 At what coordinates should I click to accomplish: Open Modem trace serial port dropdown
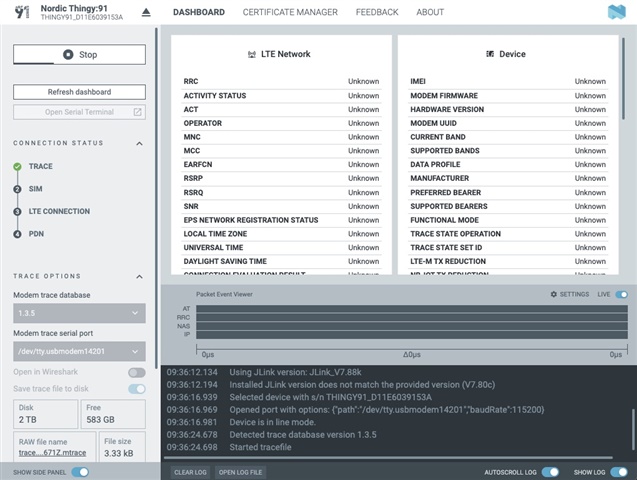click(79, 351)
